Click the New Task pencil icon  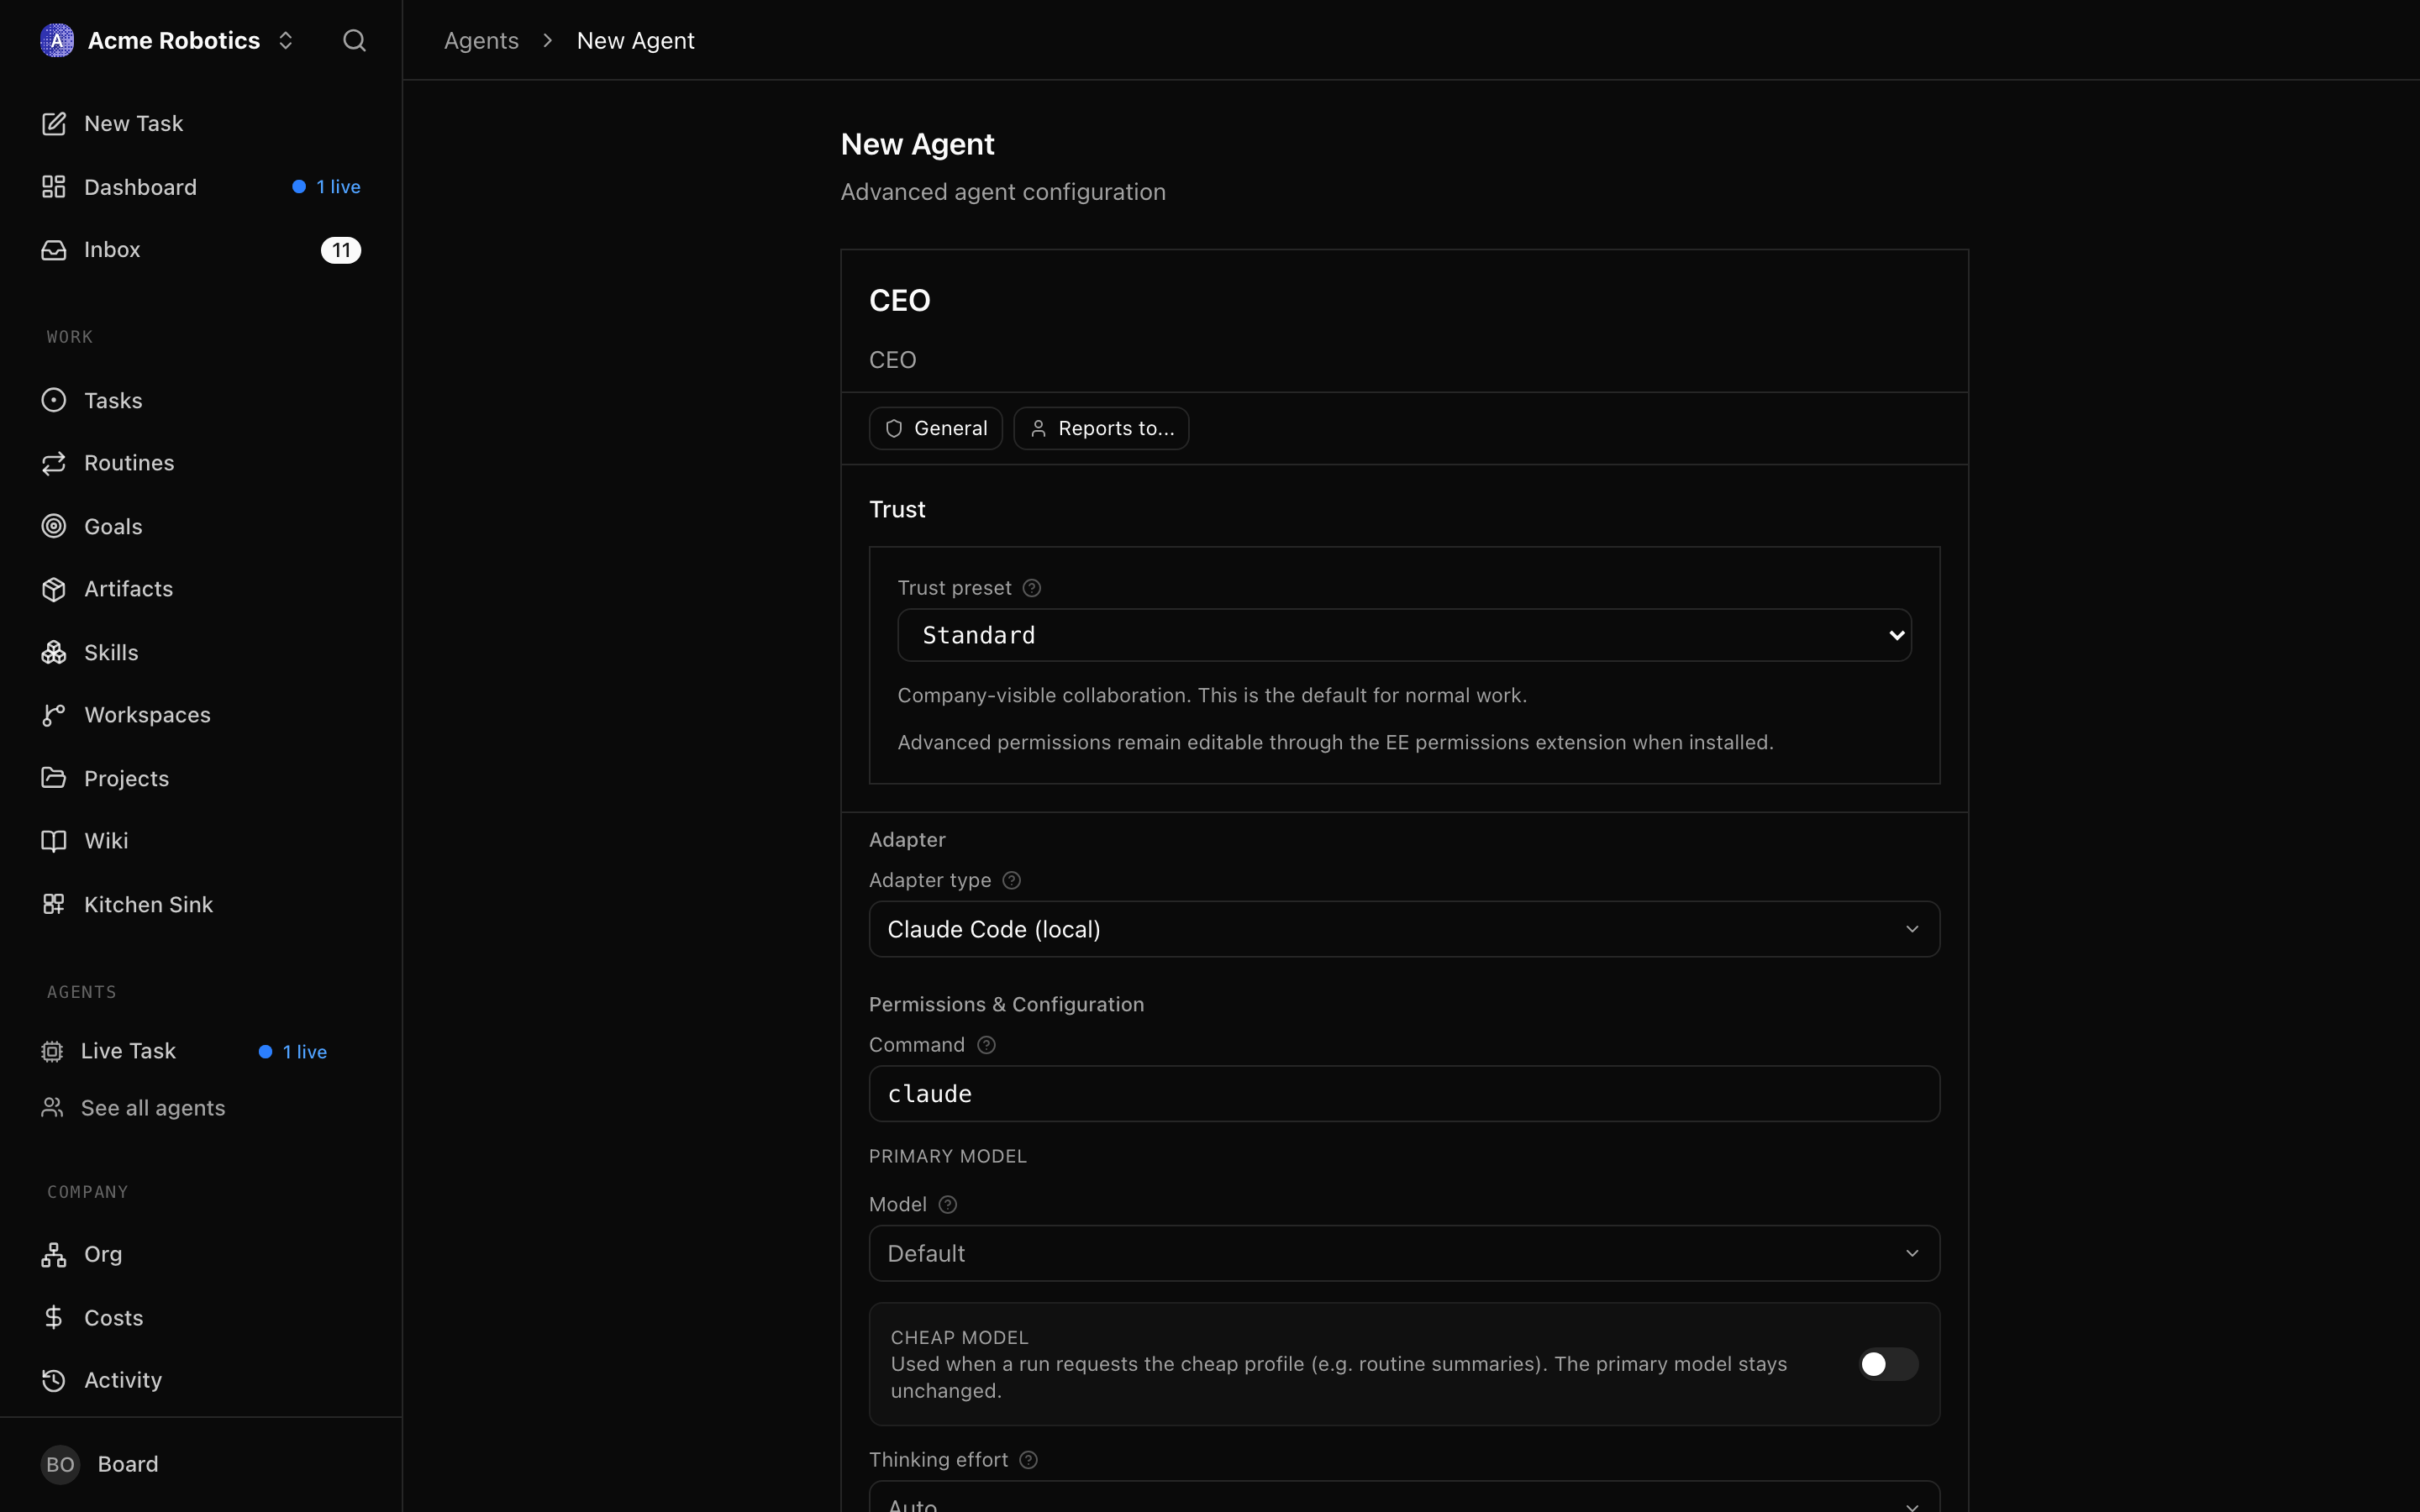click(x=54, y=123)
